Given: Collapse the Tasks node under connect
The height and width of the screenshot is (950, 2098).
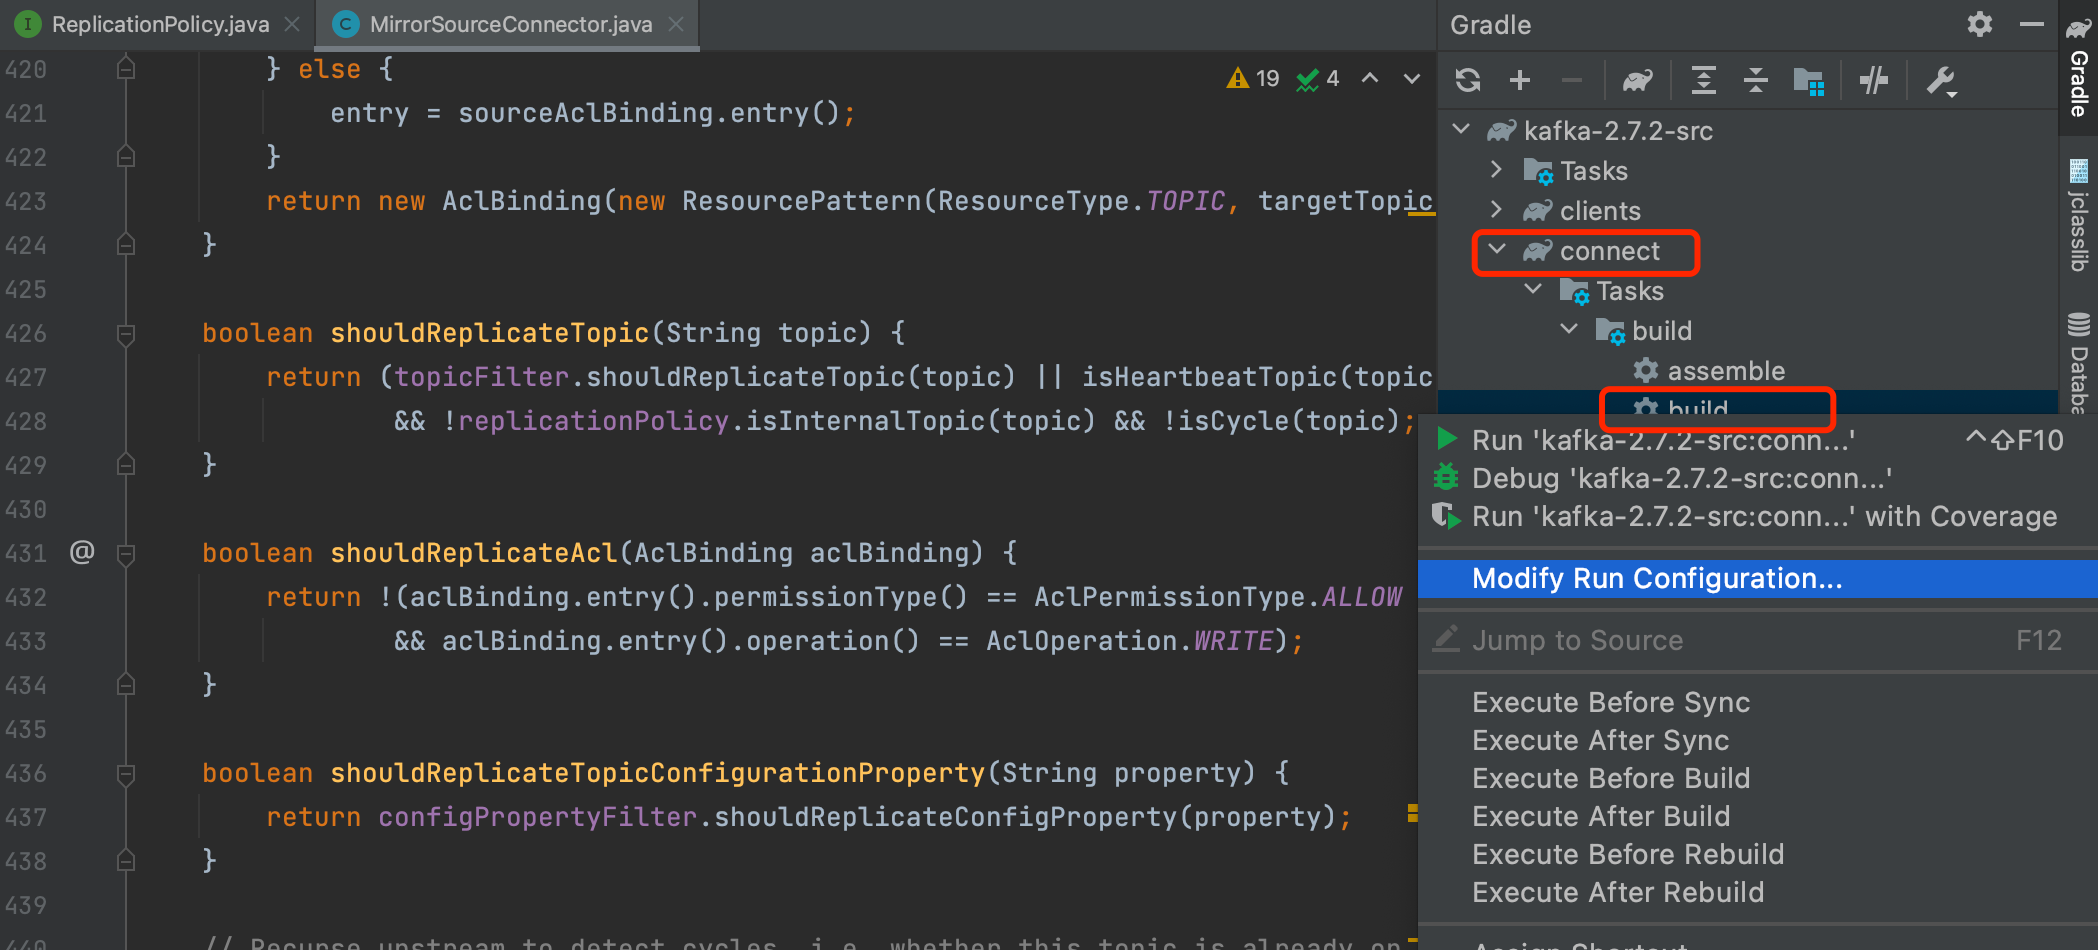Looking at the screenshot, I should (1533, 290).
